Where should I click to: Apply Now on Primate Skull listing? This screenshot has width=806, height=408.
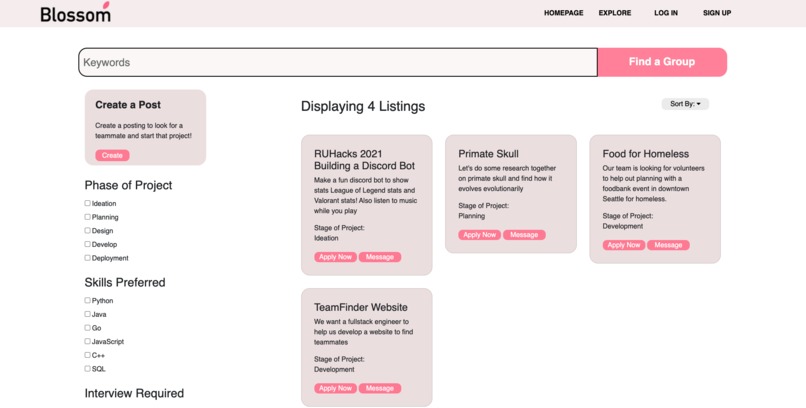tap(480, 235)
